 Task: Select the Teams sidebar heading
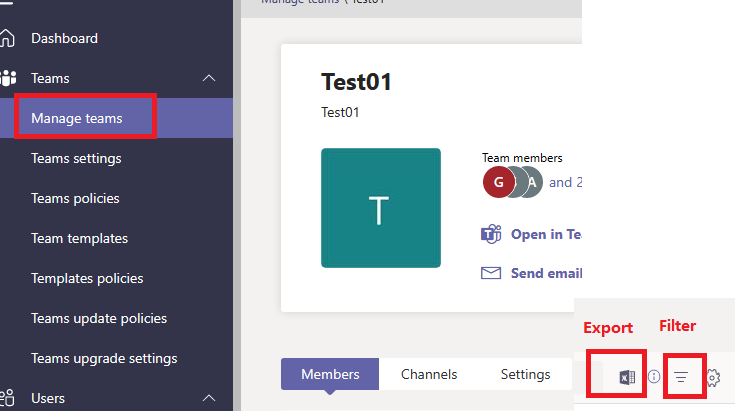(50, 78)
